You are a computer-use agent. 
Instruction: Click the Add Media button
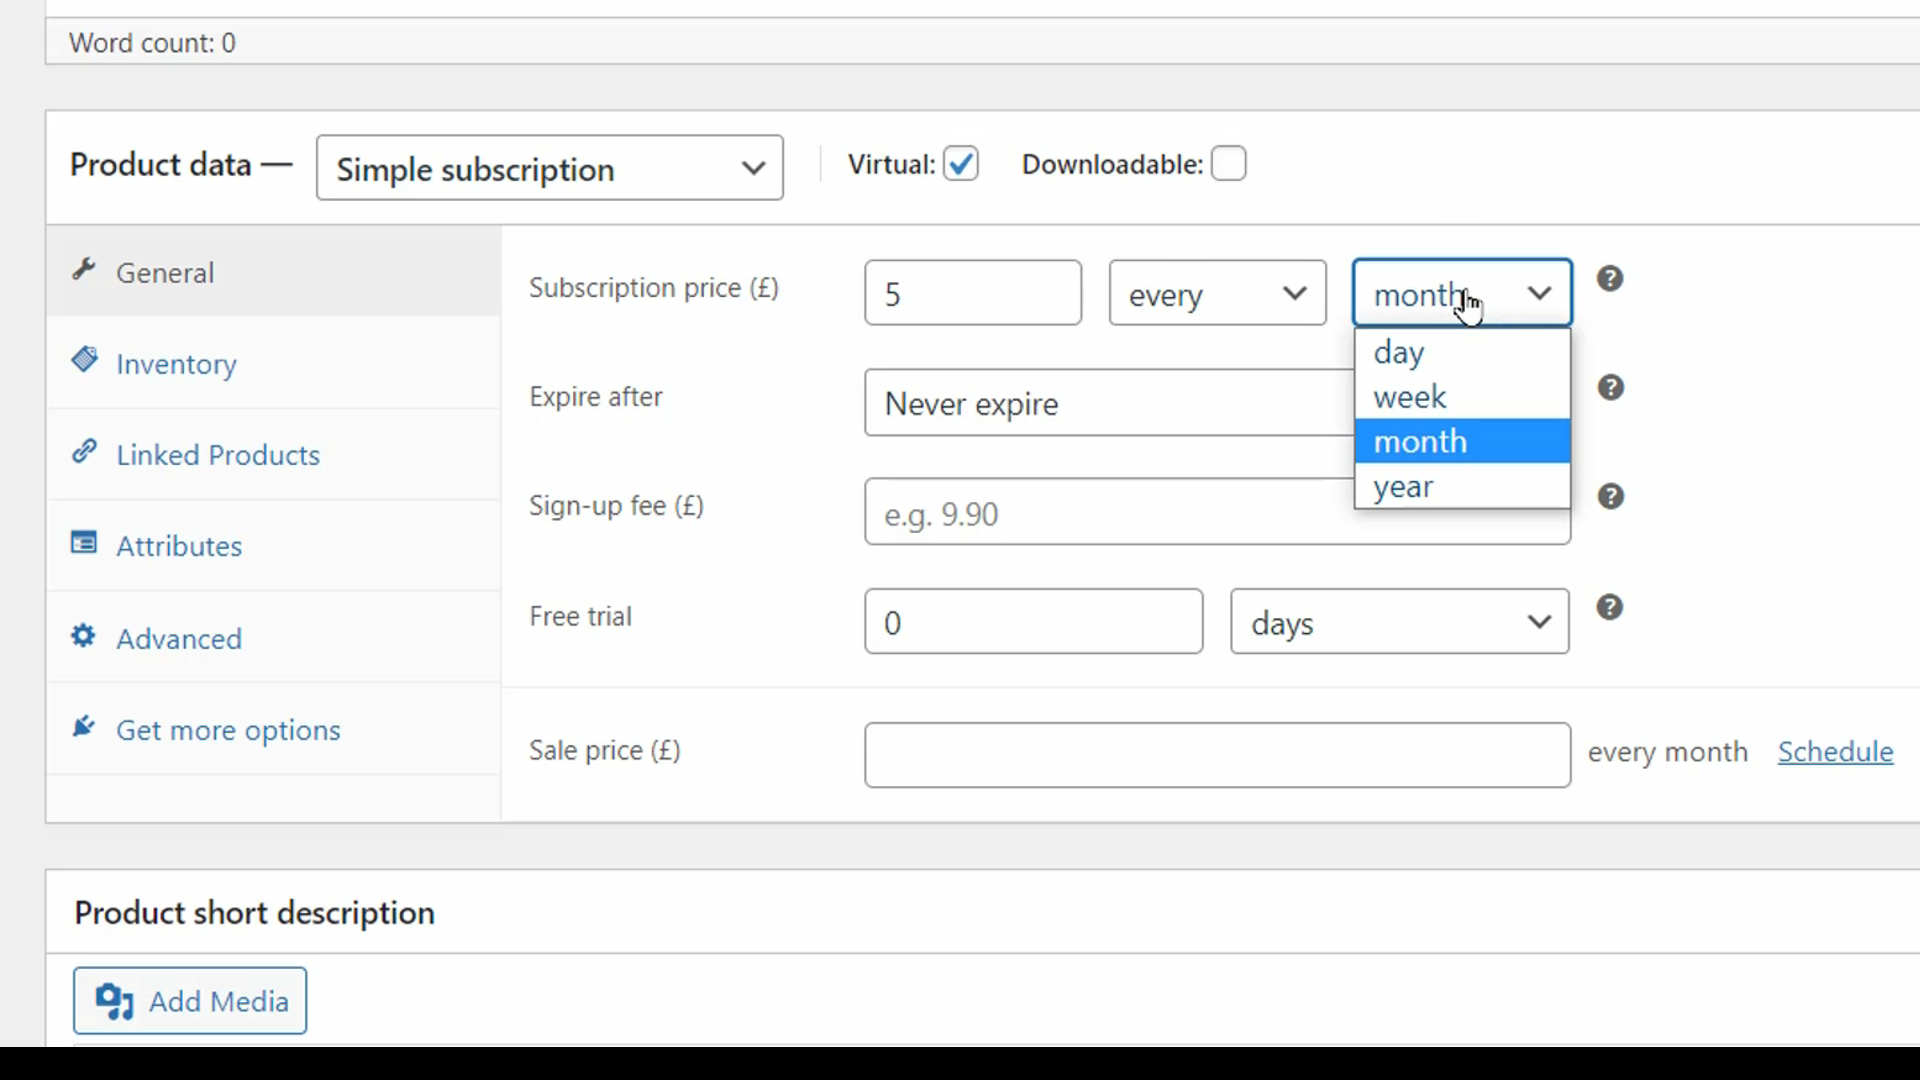coord(190,1002)
